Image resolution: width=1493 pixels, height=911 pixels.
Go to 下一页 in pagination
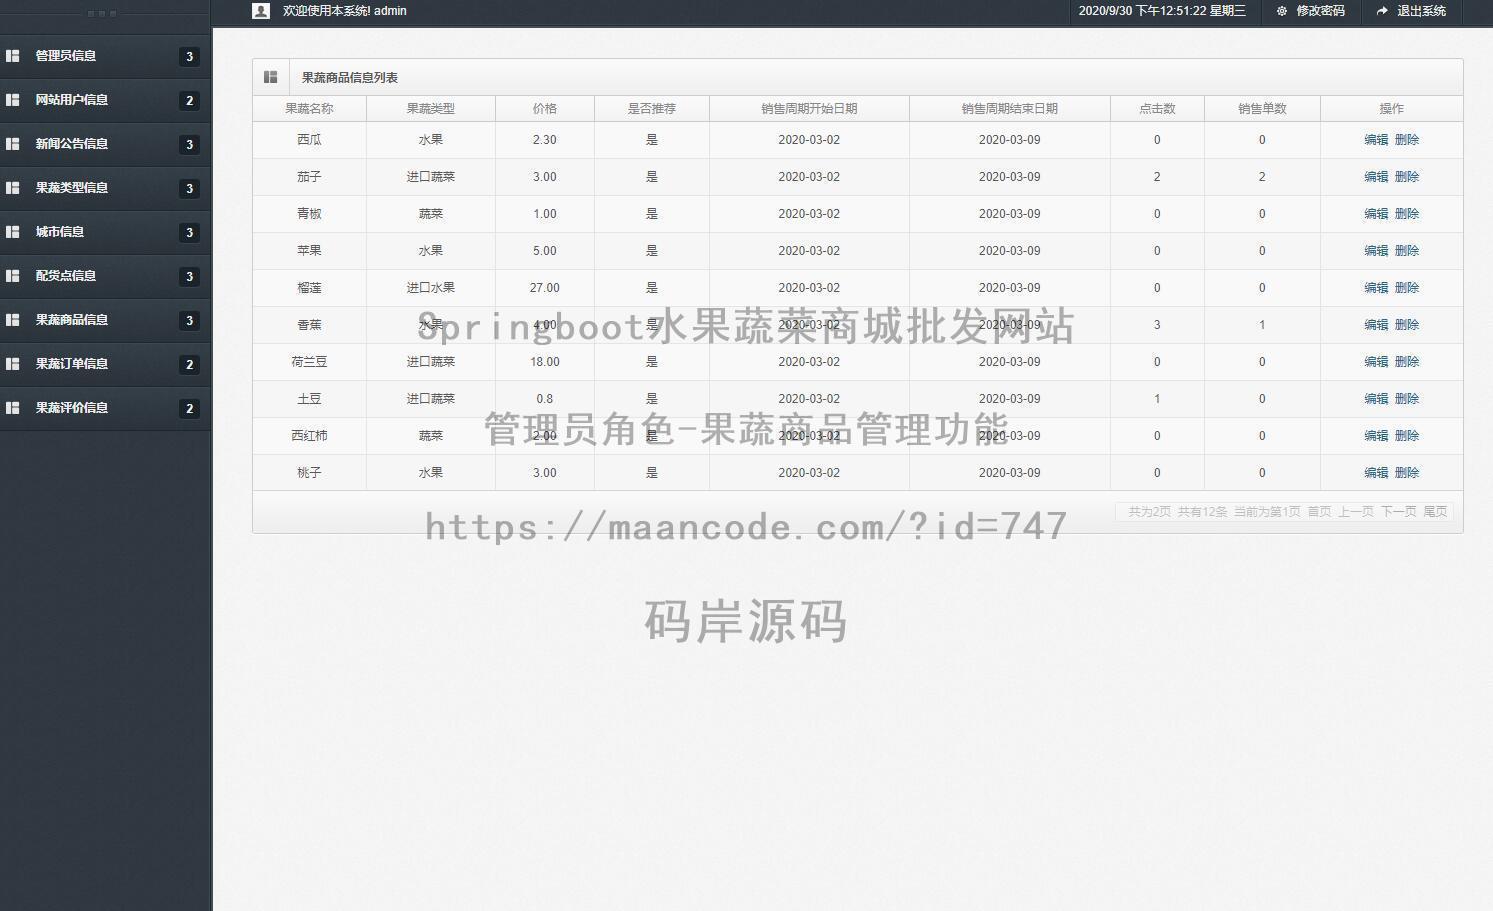[1399, 512]
